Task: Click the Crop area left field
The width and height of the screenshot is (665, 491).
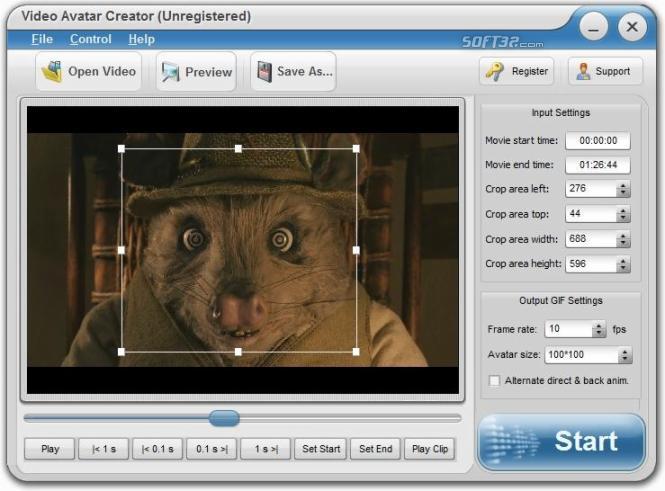Action: pyautogui.click(x=591, y=189)
